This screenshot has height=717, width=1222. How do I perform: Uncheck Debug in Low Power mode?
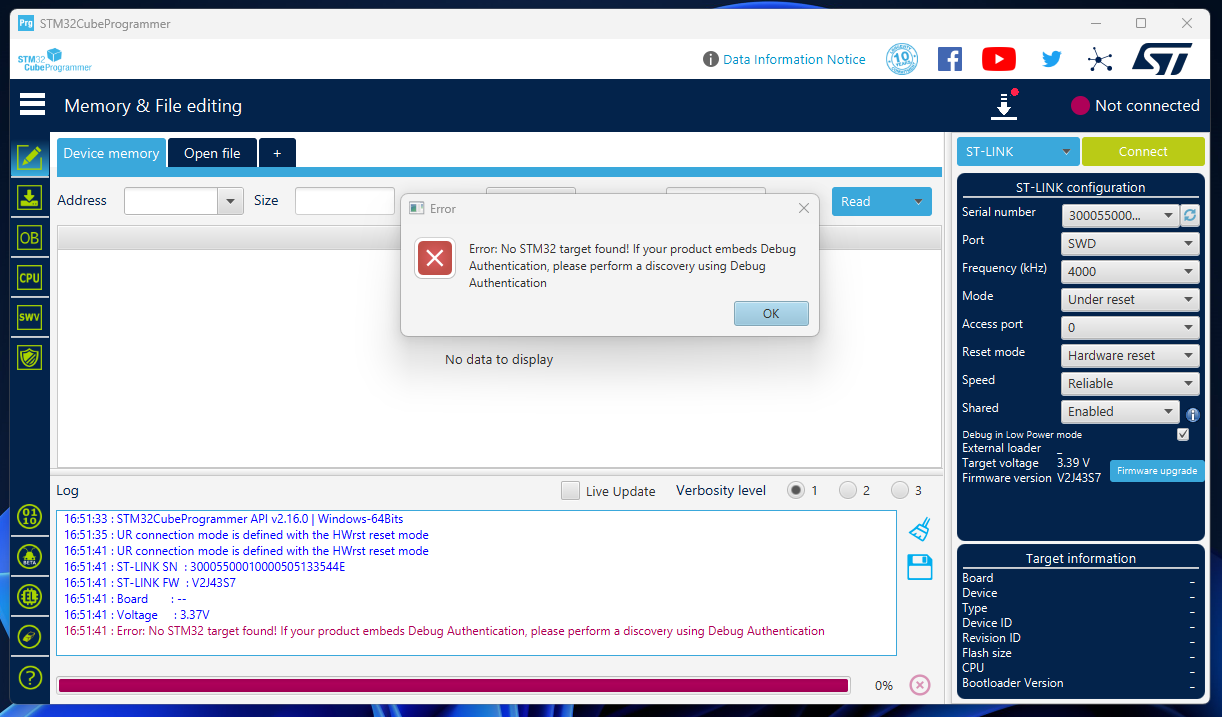pyautogui.click(x=1183, y=434)
